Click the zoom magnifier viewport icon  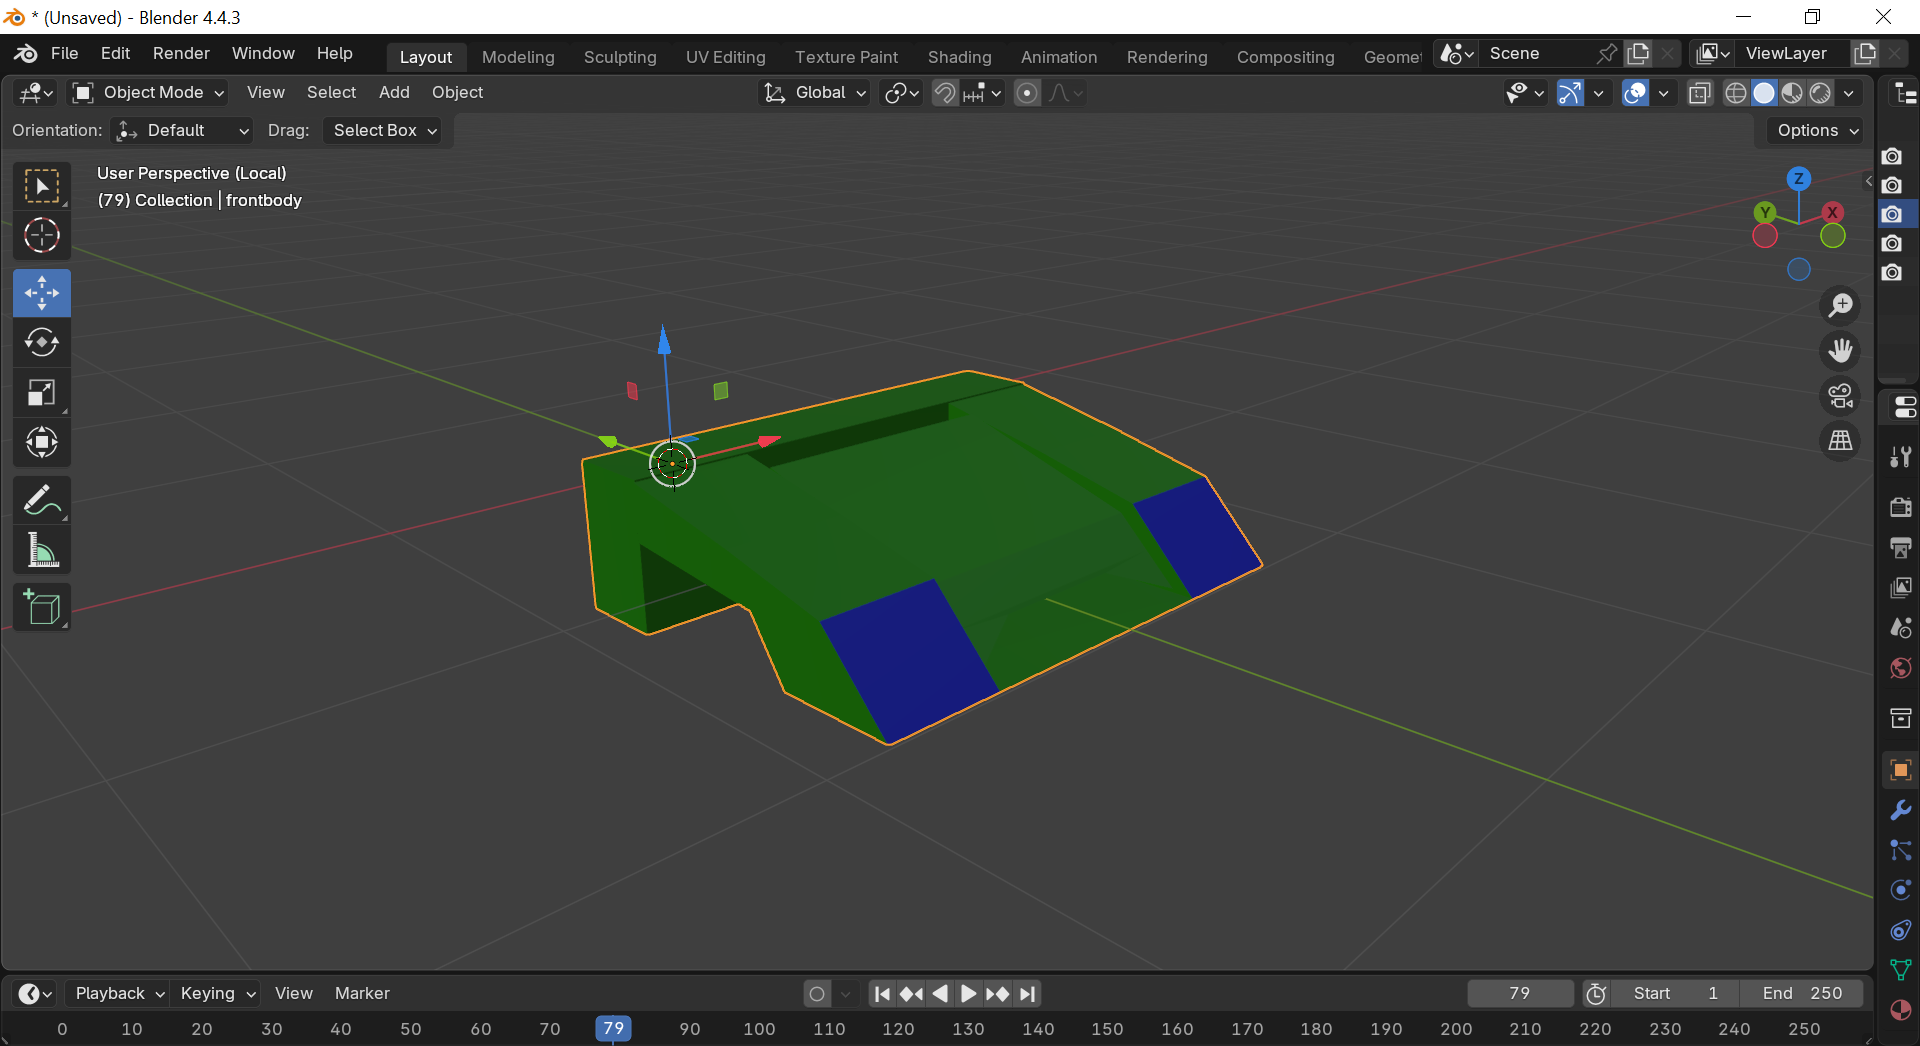click(1840, 306)
